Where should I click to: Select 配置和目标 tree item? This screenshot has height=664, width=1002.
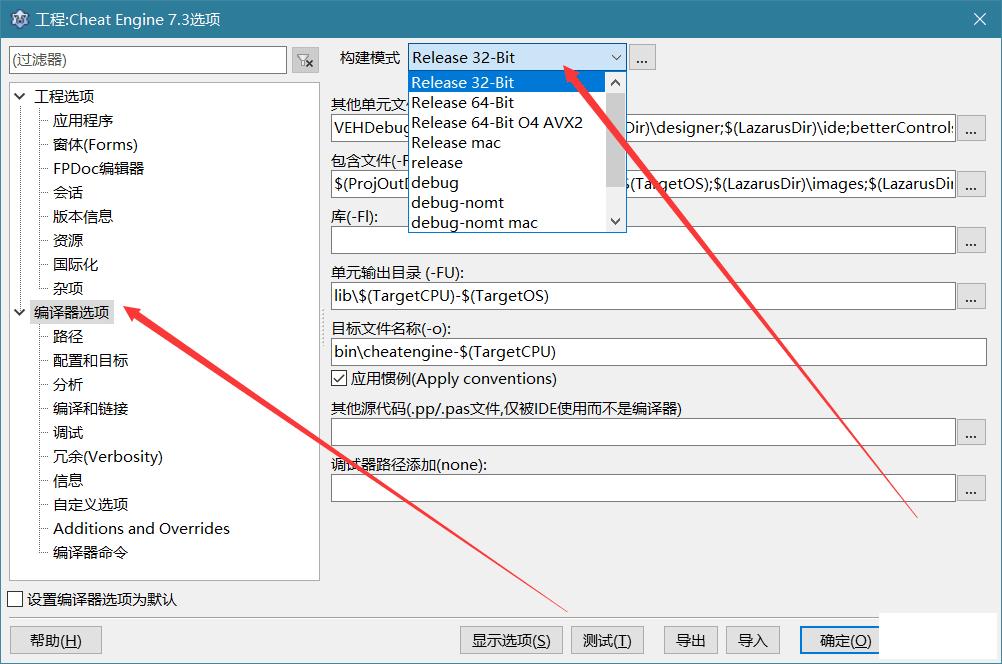tap(91, 361)
